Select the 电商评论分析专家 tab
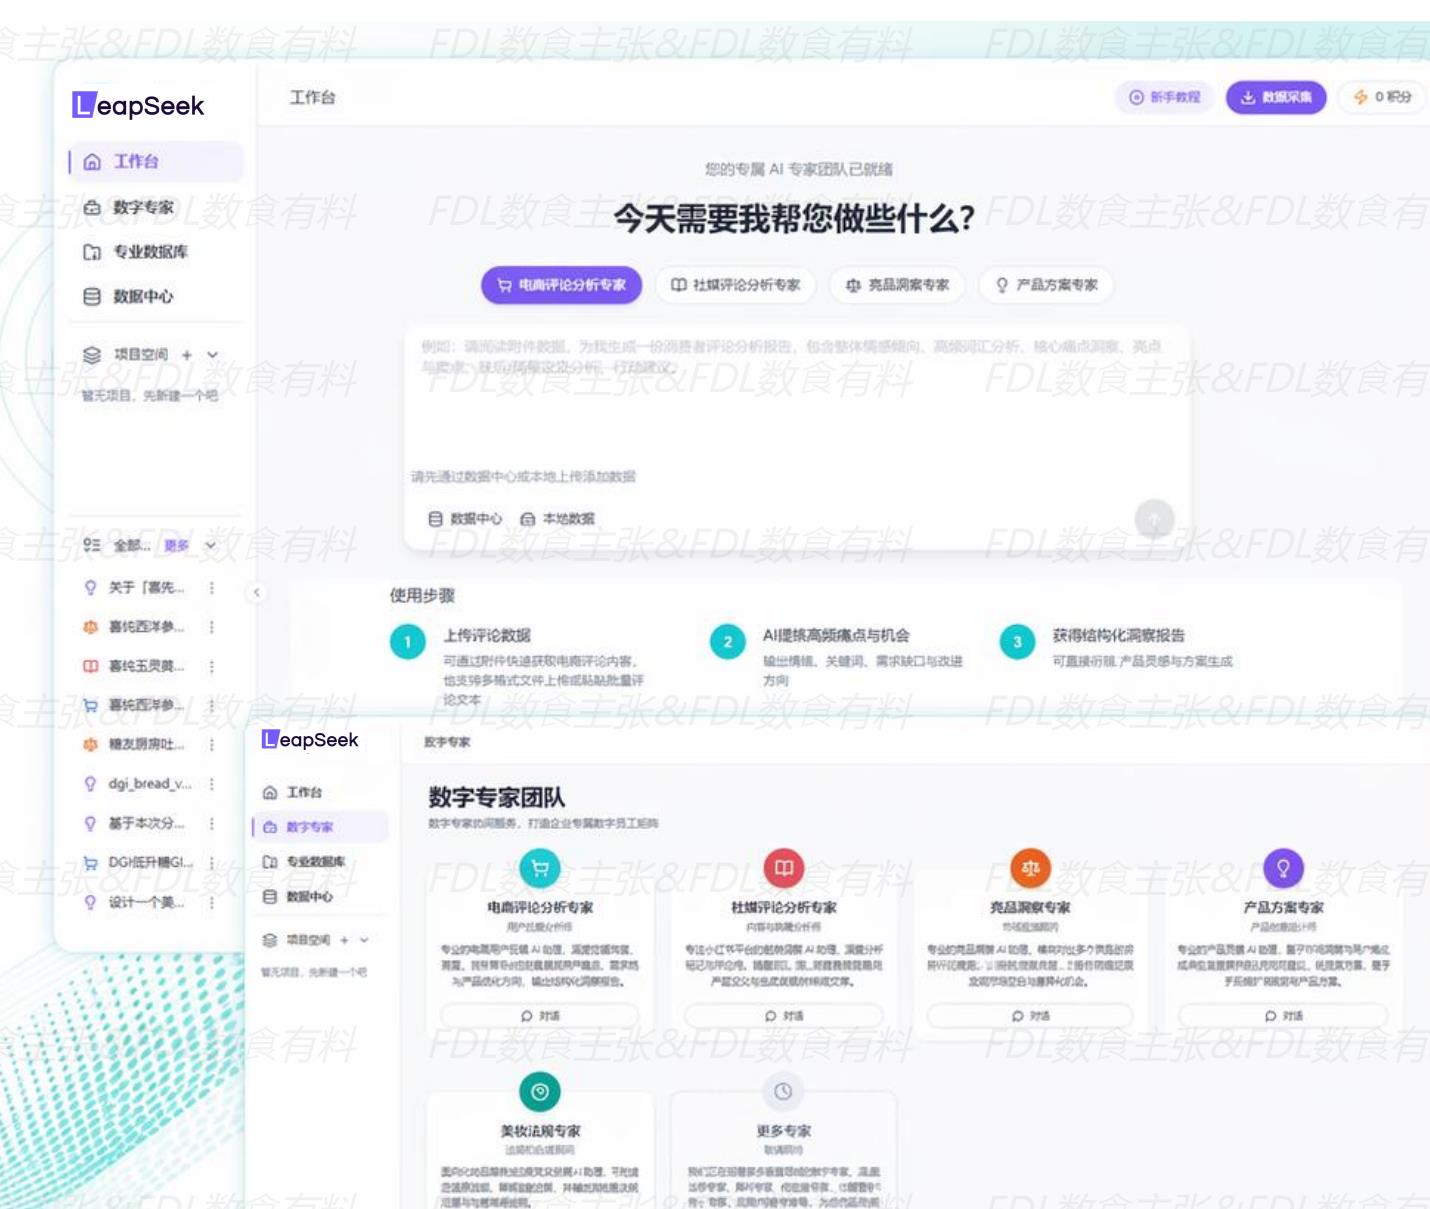 (561, 285)
